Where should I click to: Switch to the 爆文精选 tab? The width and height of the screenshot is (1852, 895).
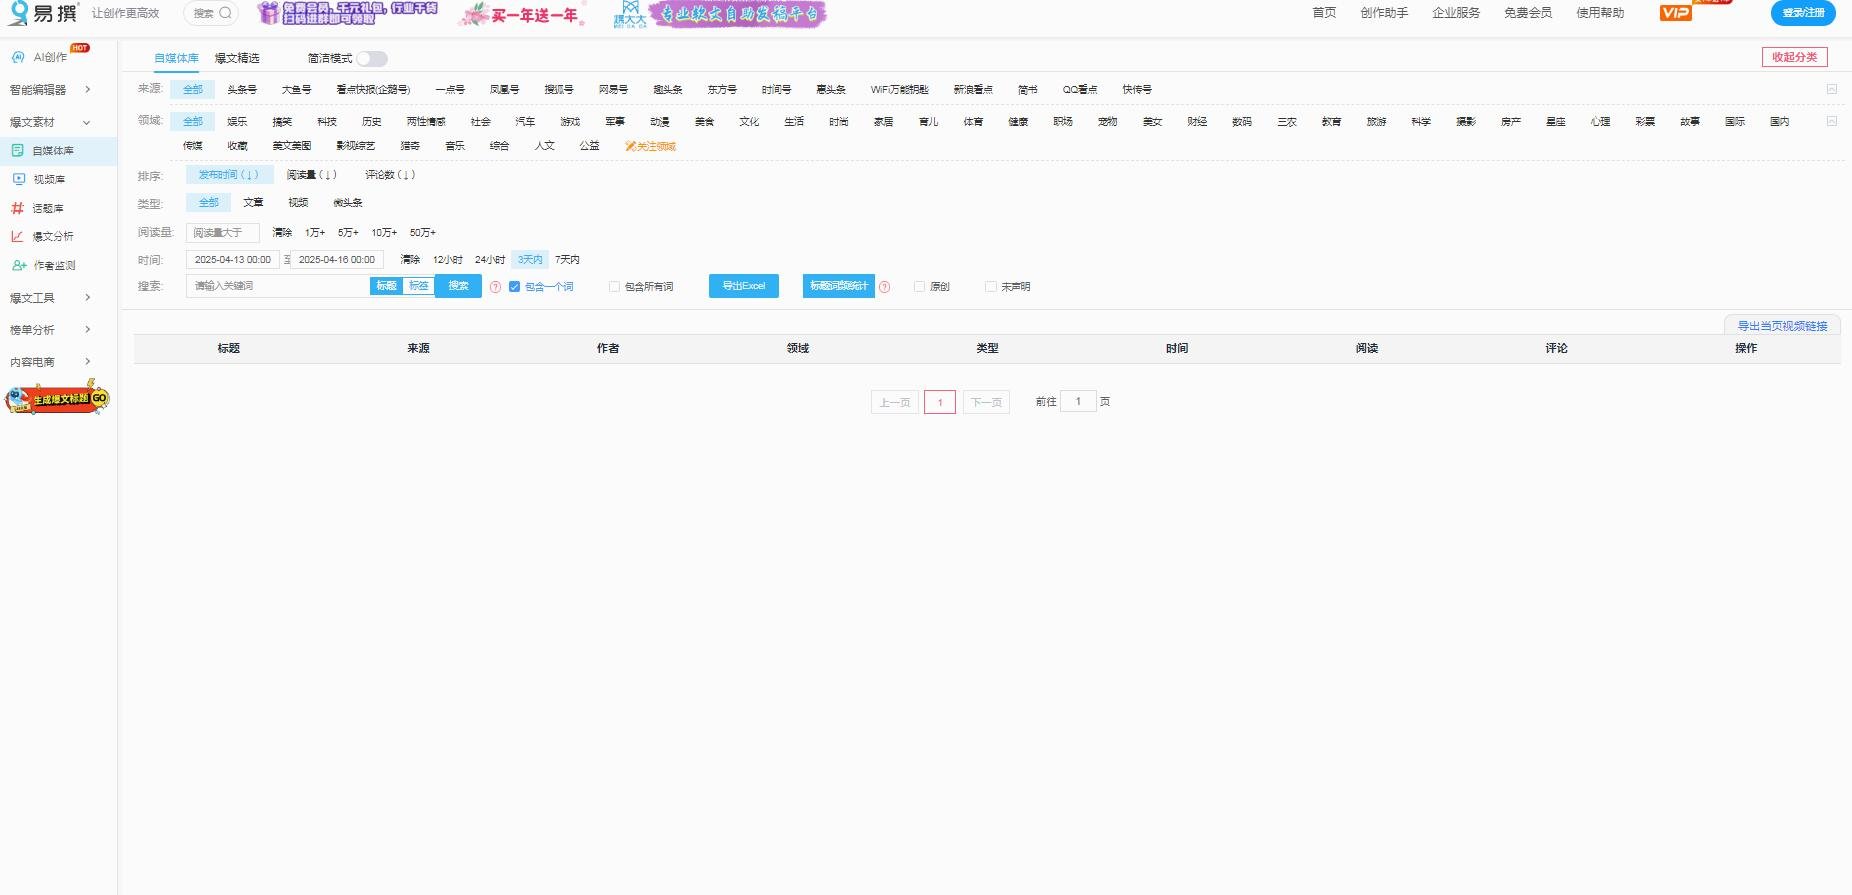click(x=237, y=58)
